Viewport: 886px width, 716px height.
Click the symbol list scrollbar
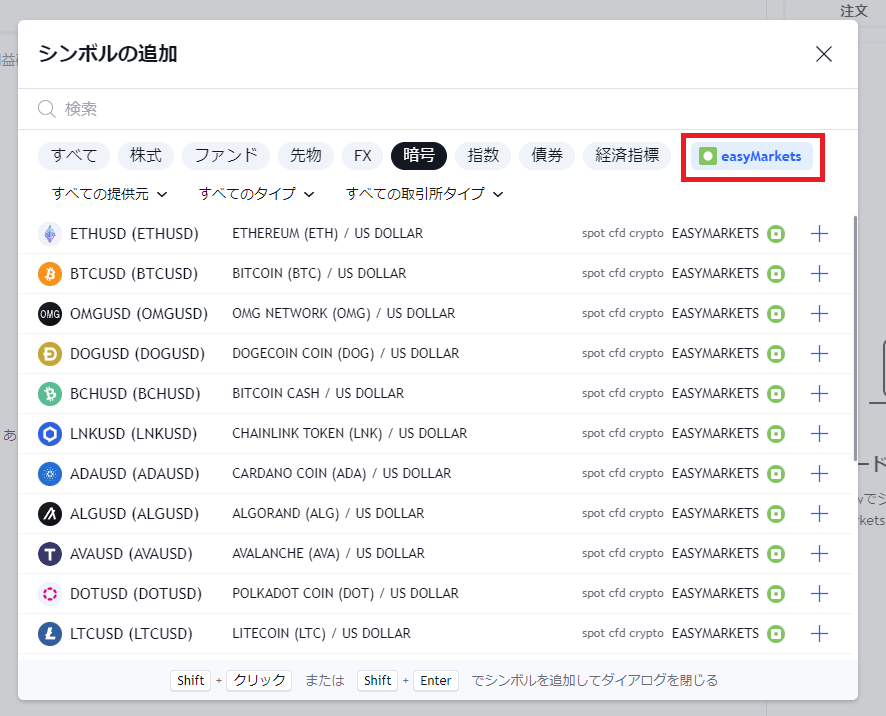click(x=855, y=338)
